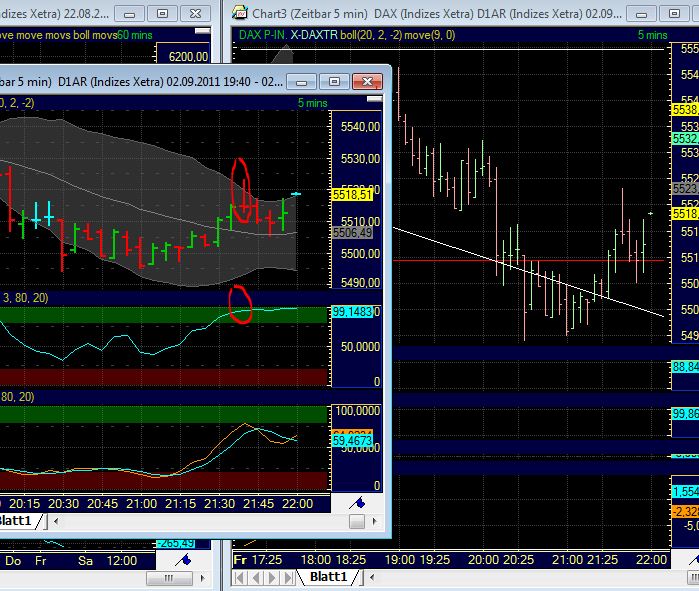
Task: Click the Chart3 window title icon
Action: tap(240, 12)
